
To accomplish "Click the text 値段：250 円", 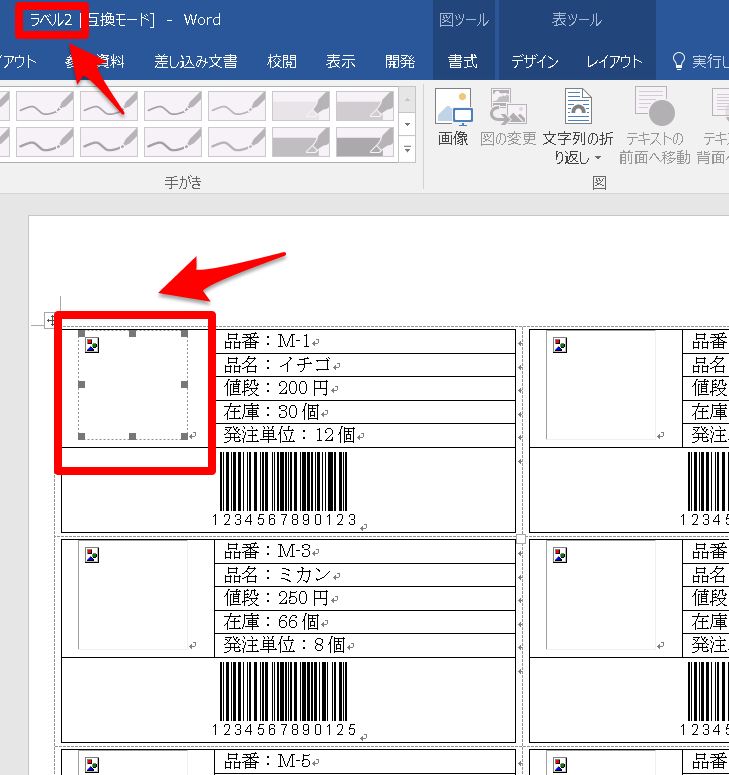I will [276, 598].
